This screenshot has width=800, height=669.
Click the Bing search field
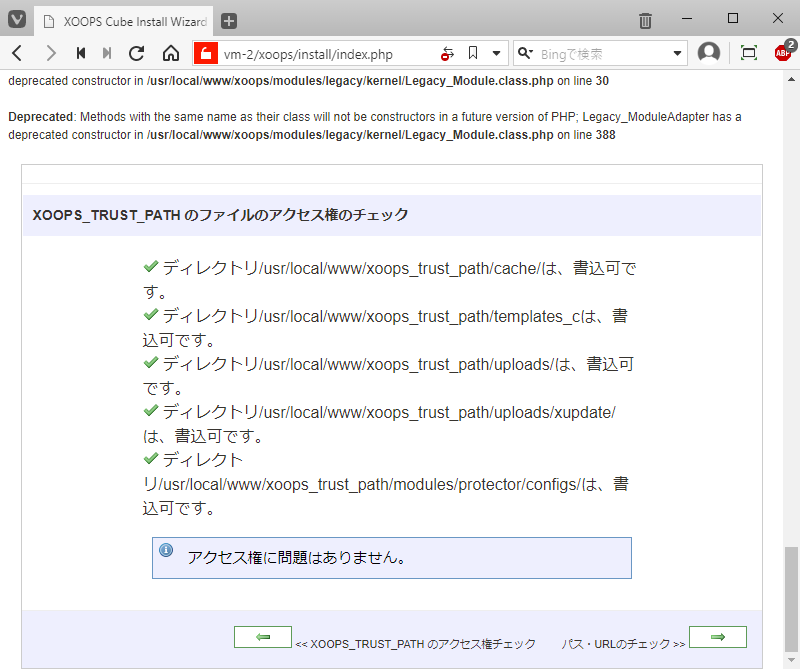pos(603,54)
